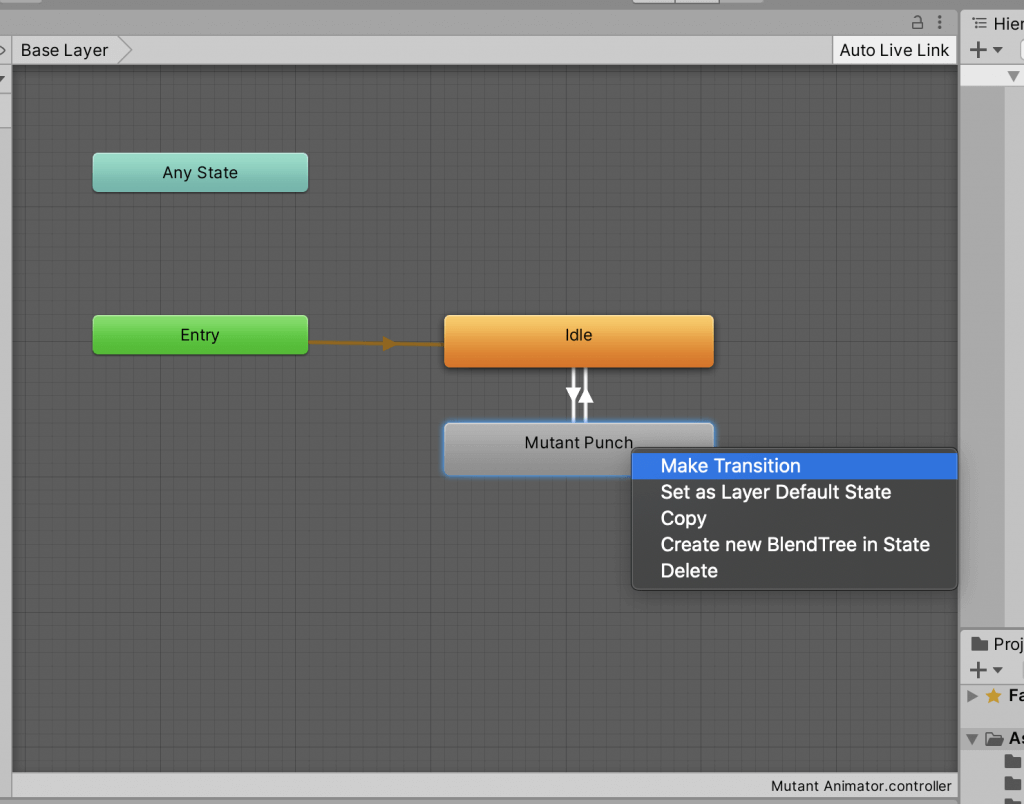
Task: Click the Base Layer breadcrumb
Action: pyautogui.click(x=64, y=50)
